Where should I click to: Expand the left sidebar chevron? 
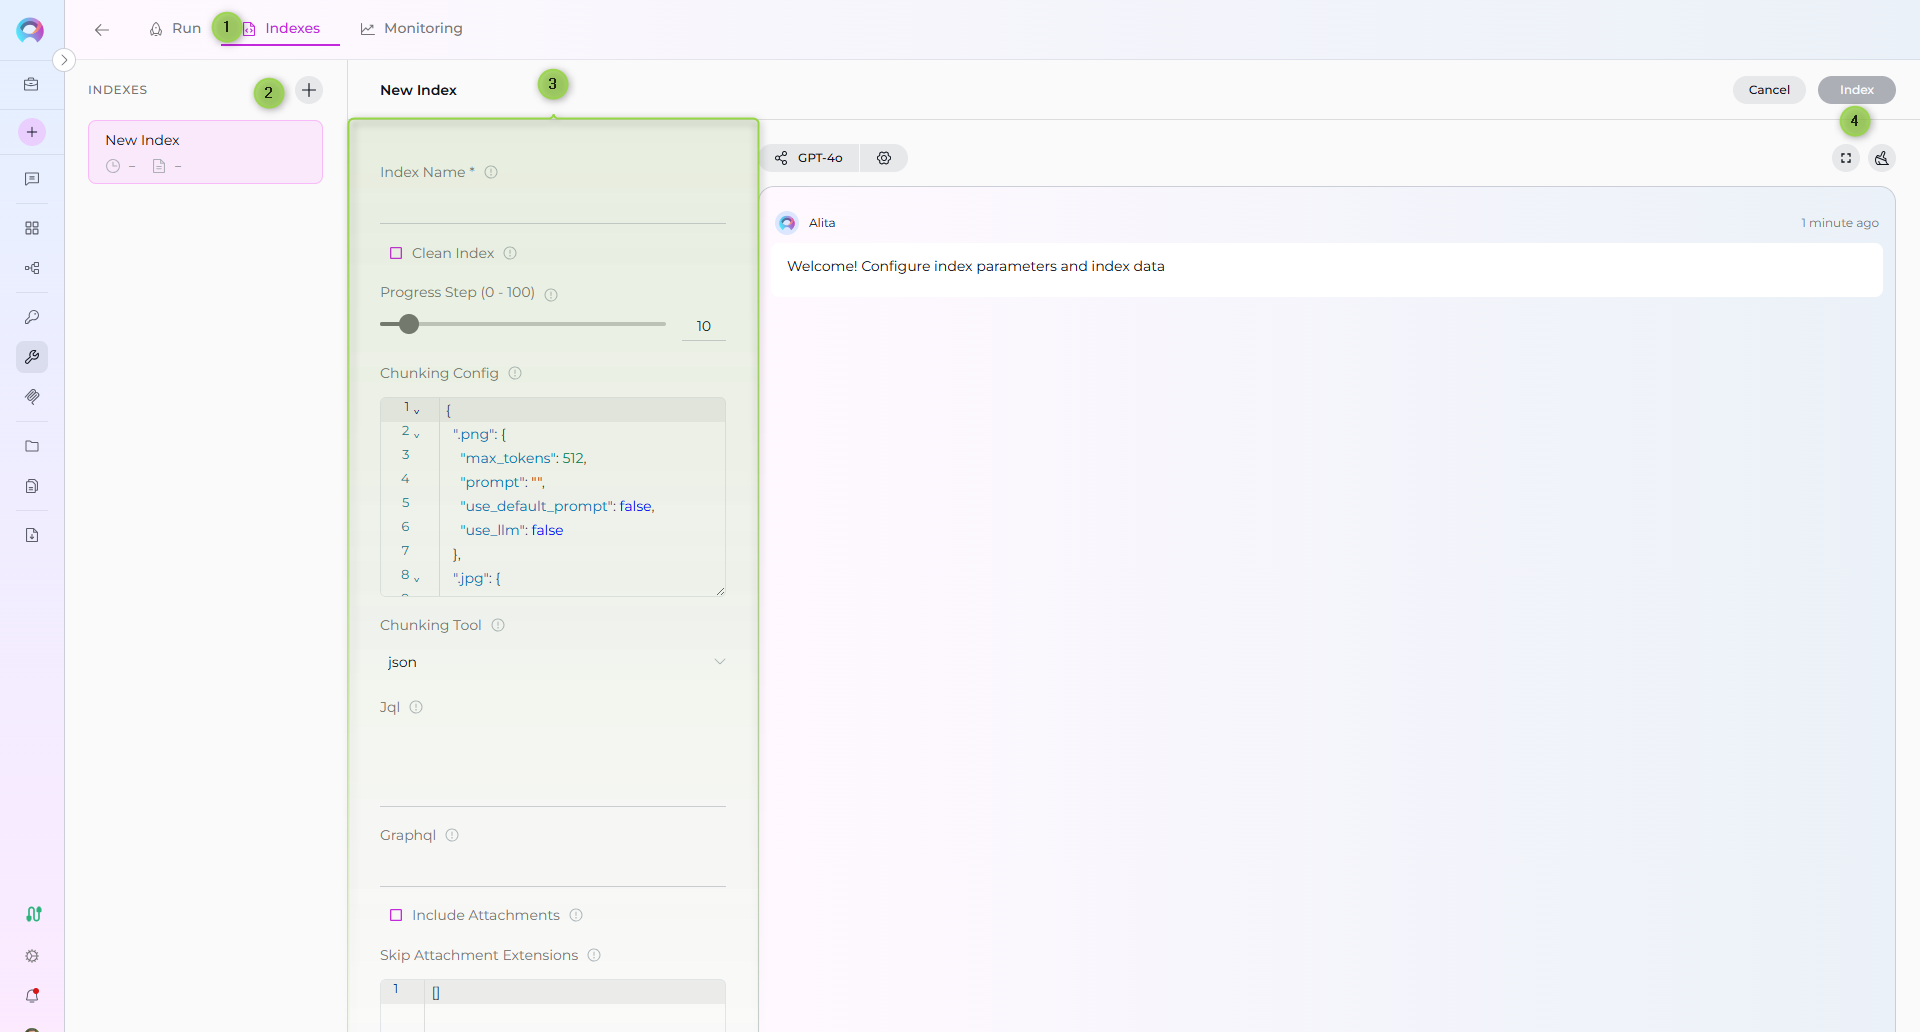point(64,60)
